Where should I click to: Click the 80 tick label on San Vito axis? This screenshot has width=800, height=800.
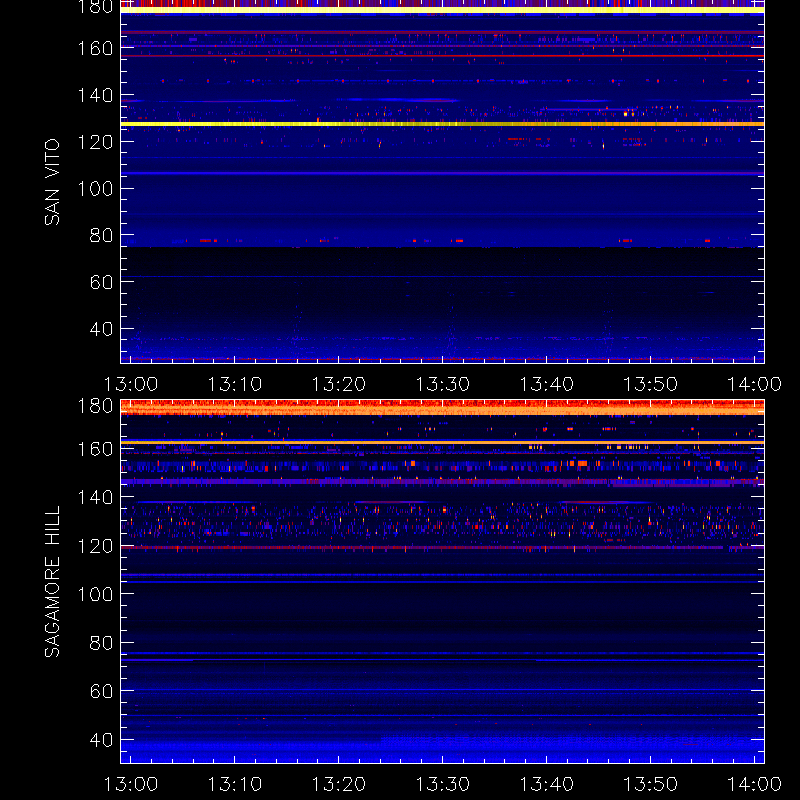pyautogui.click(x=101, y=235)
